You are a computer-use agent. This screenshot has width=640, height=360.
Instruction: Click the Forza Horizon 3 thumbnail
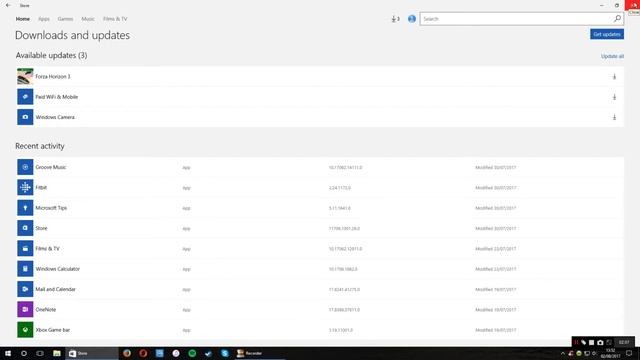point(25,76)
